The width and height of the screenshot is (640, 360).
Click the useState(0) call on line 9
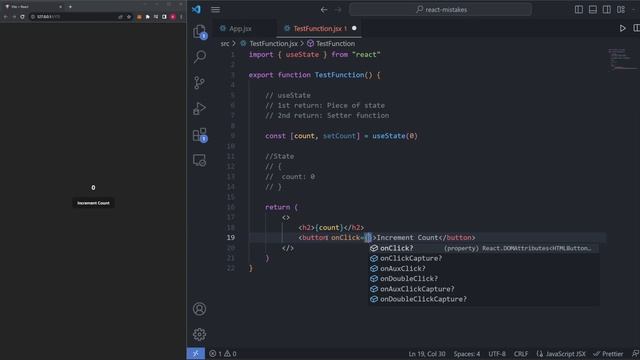tap(395, 136)
